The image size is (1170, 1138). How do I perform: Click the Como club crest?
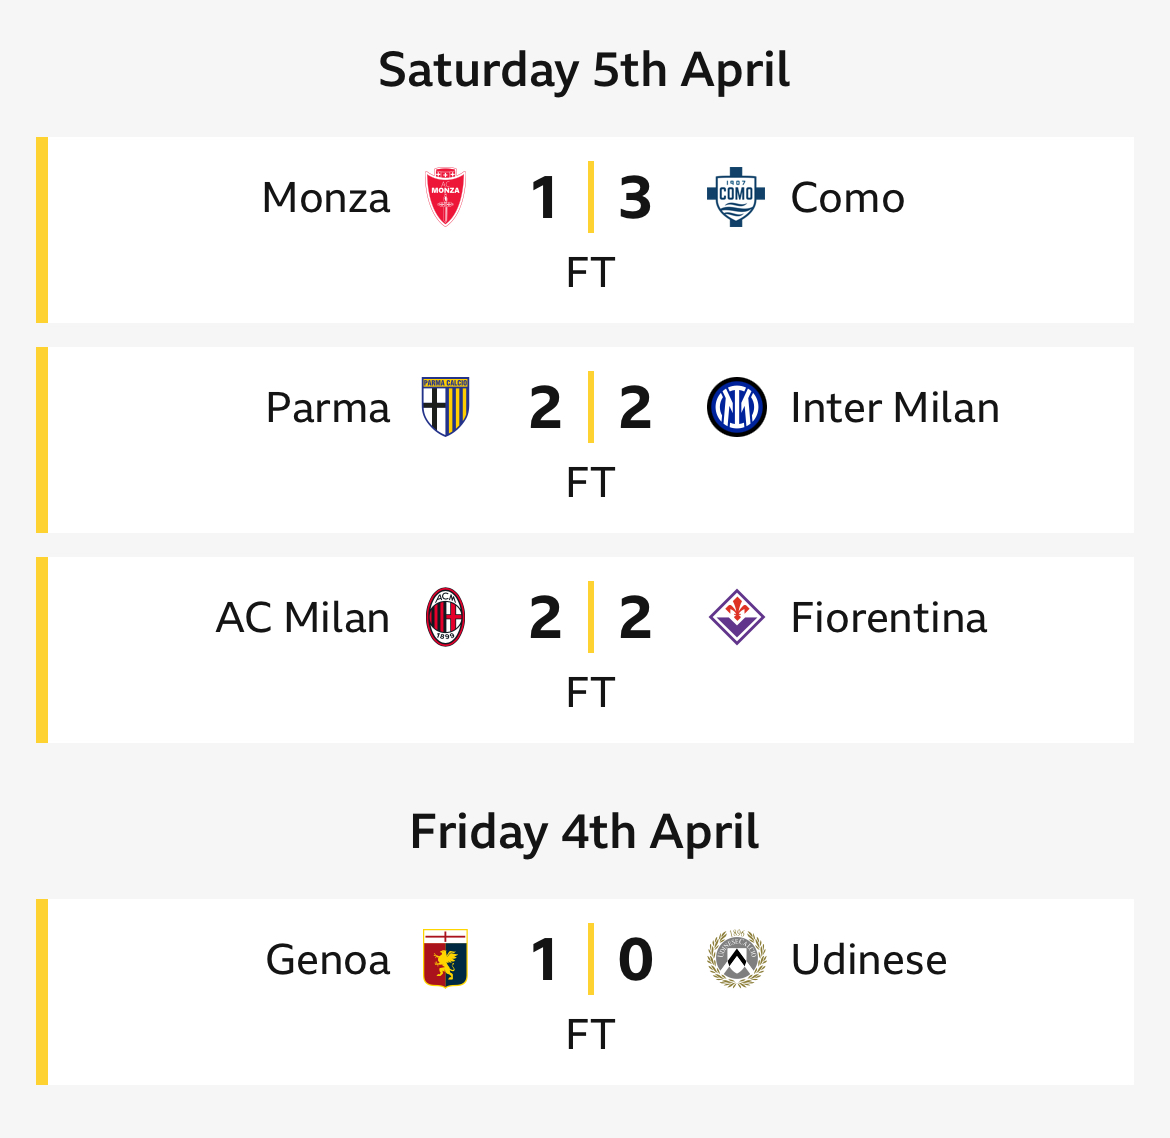(736, 197)
